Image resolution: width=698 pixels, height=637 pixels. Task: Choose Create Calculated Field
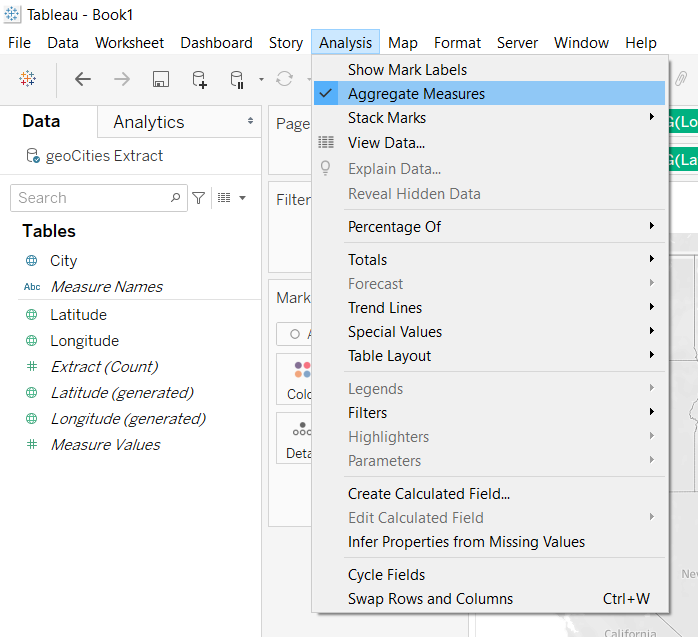(428, 494)
